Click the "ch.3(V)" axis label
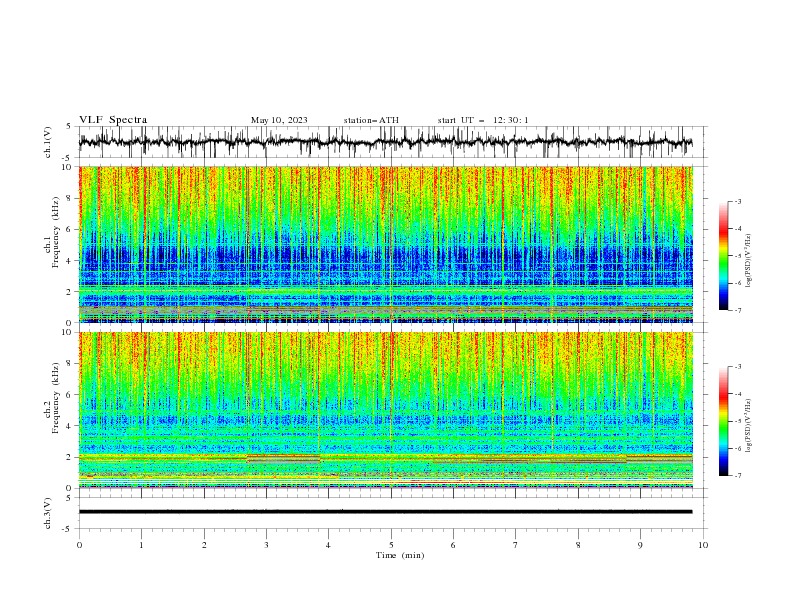792x612 pixels. click(47, 513)
